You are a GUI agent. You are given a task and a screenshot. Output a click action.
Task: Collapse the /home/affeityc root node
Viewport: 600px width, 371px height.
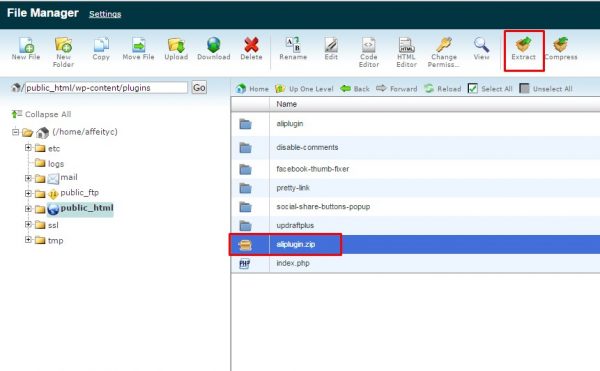tap(15, 132)
